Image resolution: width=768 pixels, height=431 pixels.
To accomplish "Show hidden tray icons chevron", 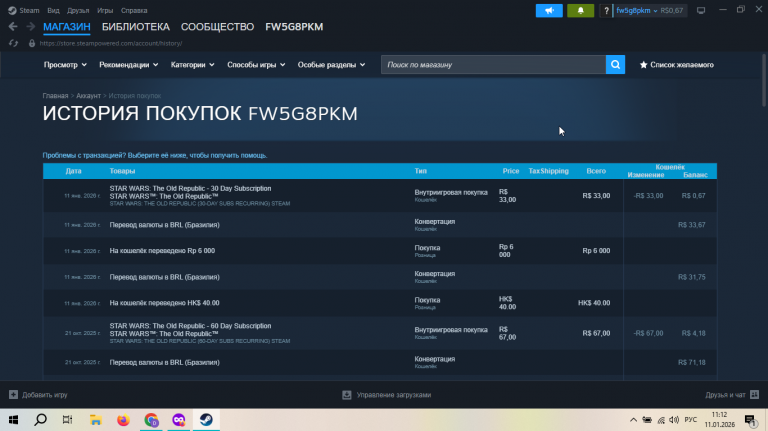I will [x=633, y=420].
